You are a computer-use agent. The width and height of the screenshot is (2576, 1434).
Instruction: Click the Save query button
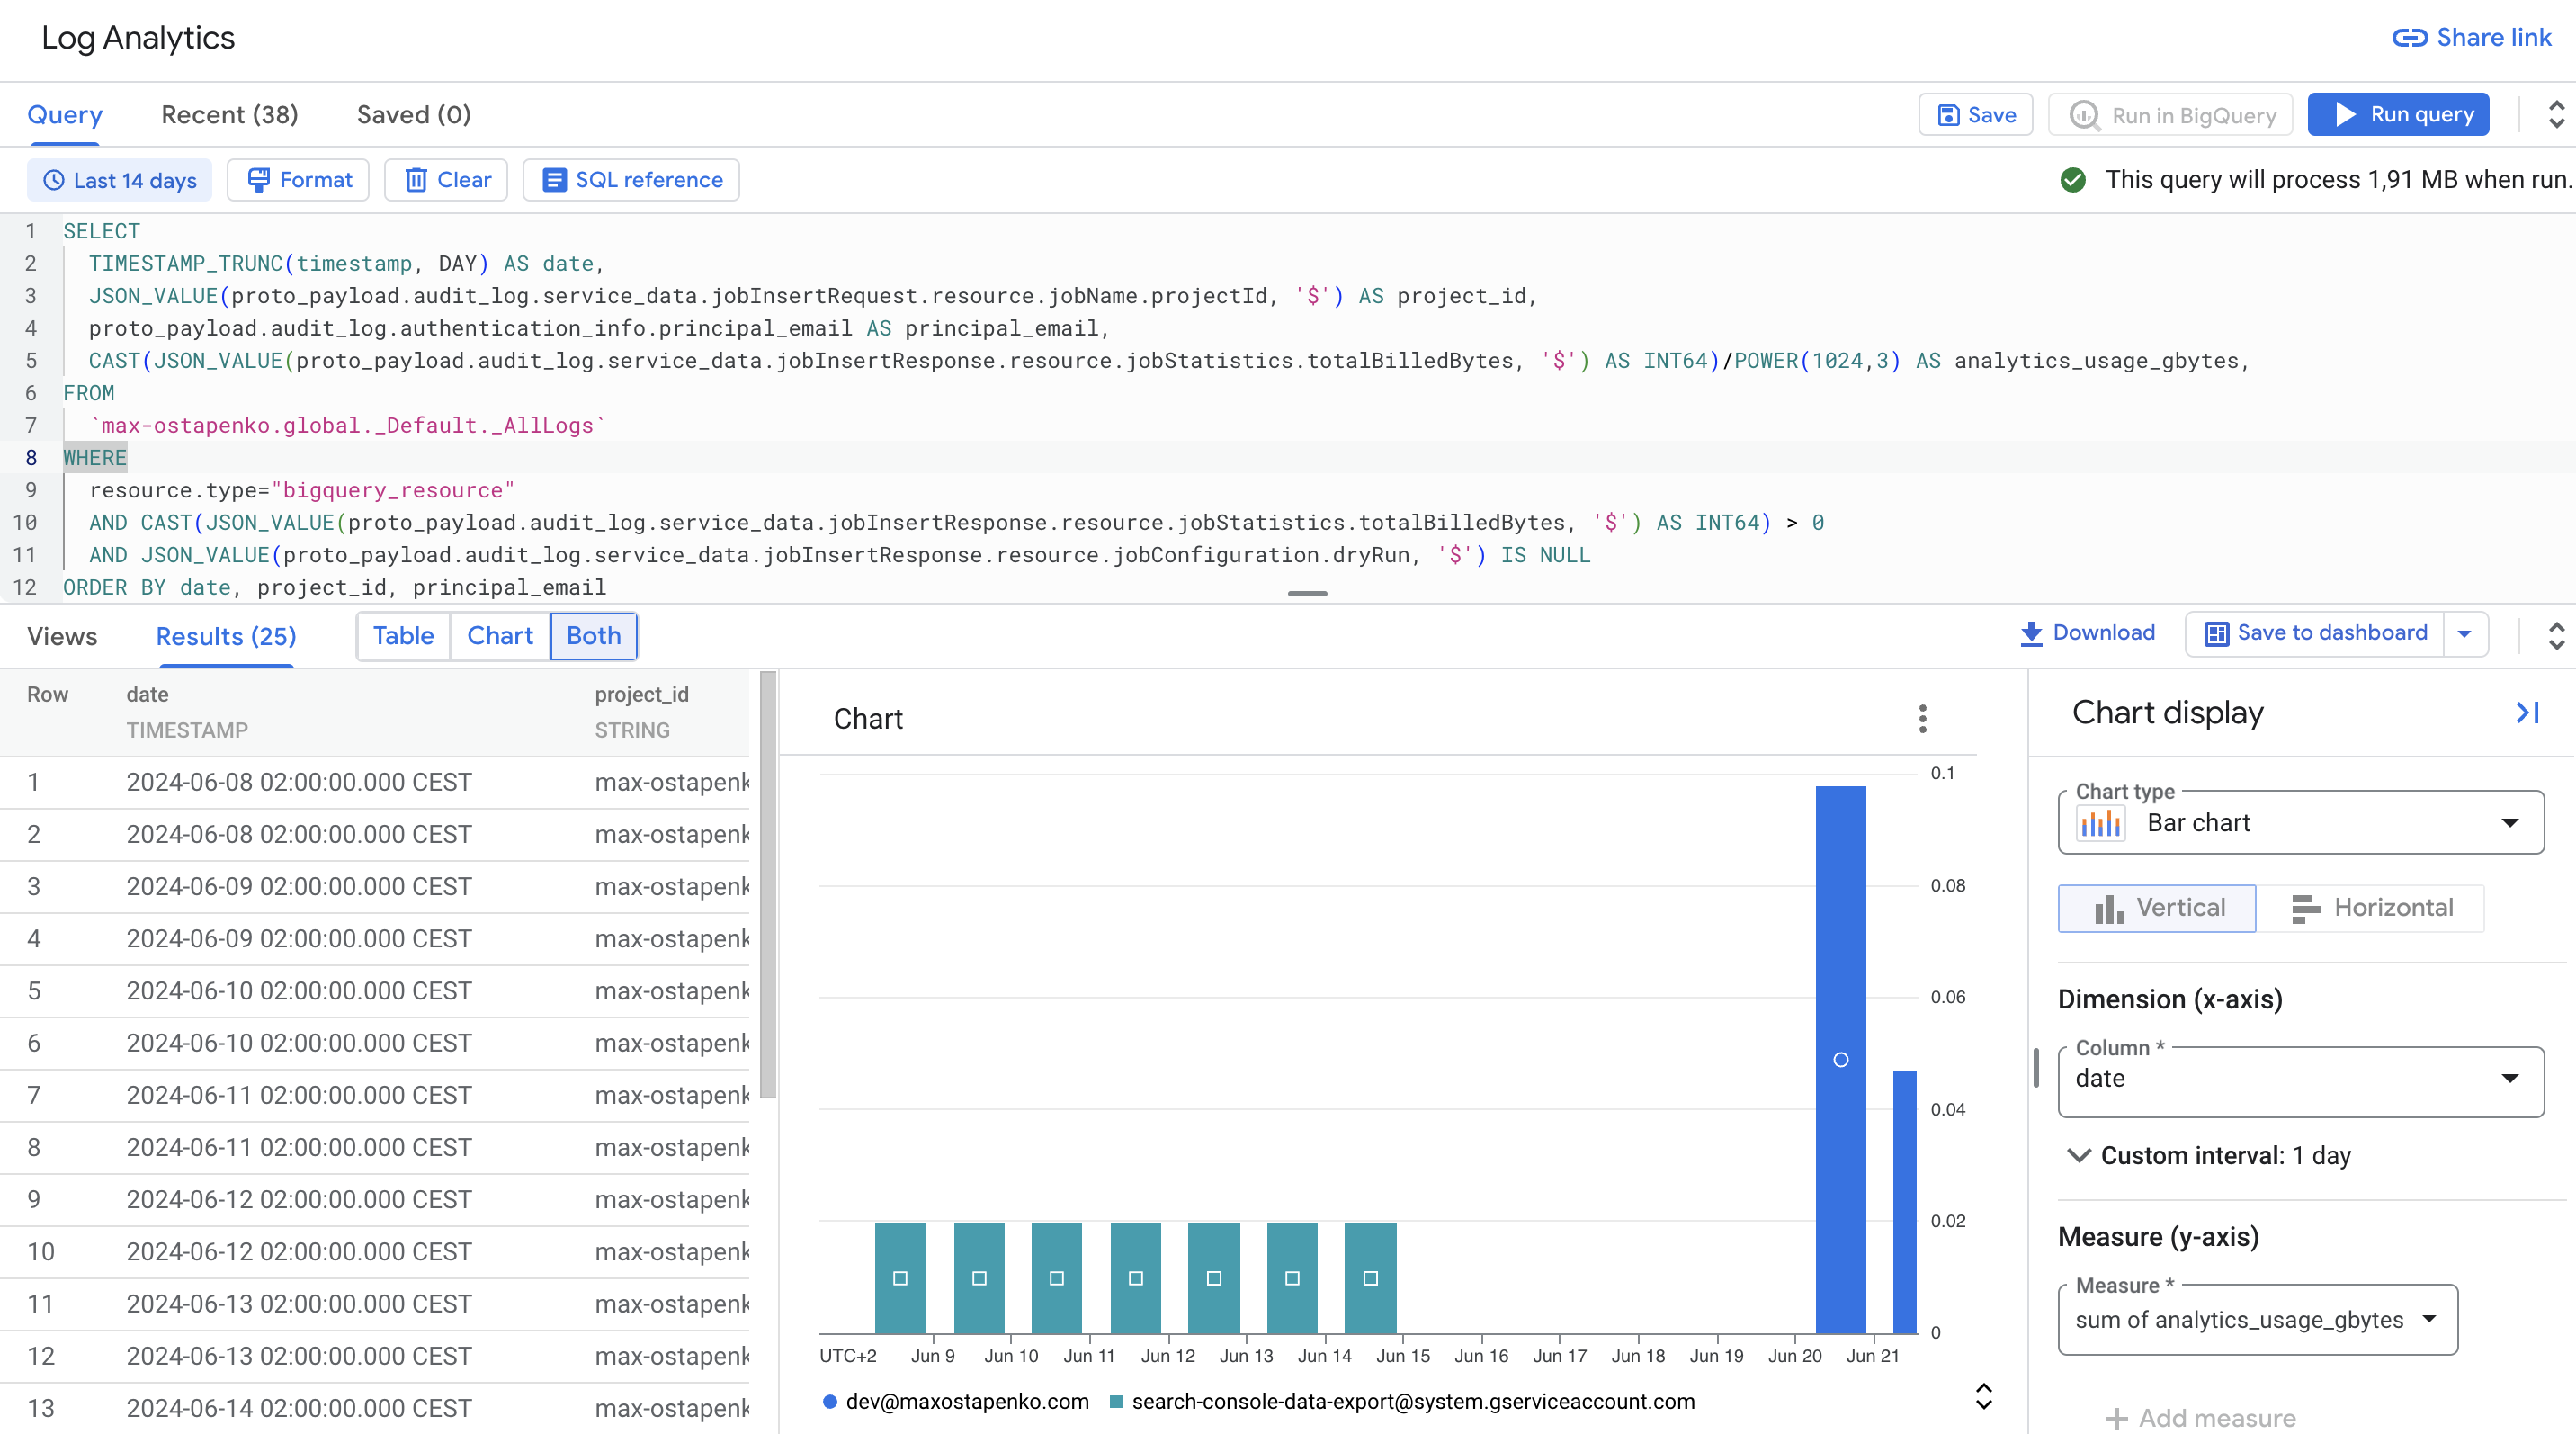tap(1975, 115)
